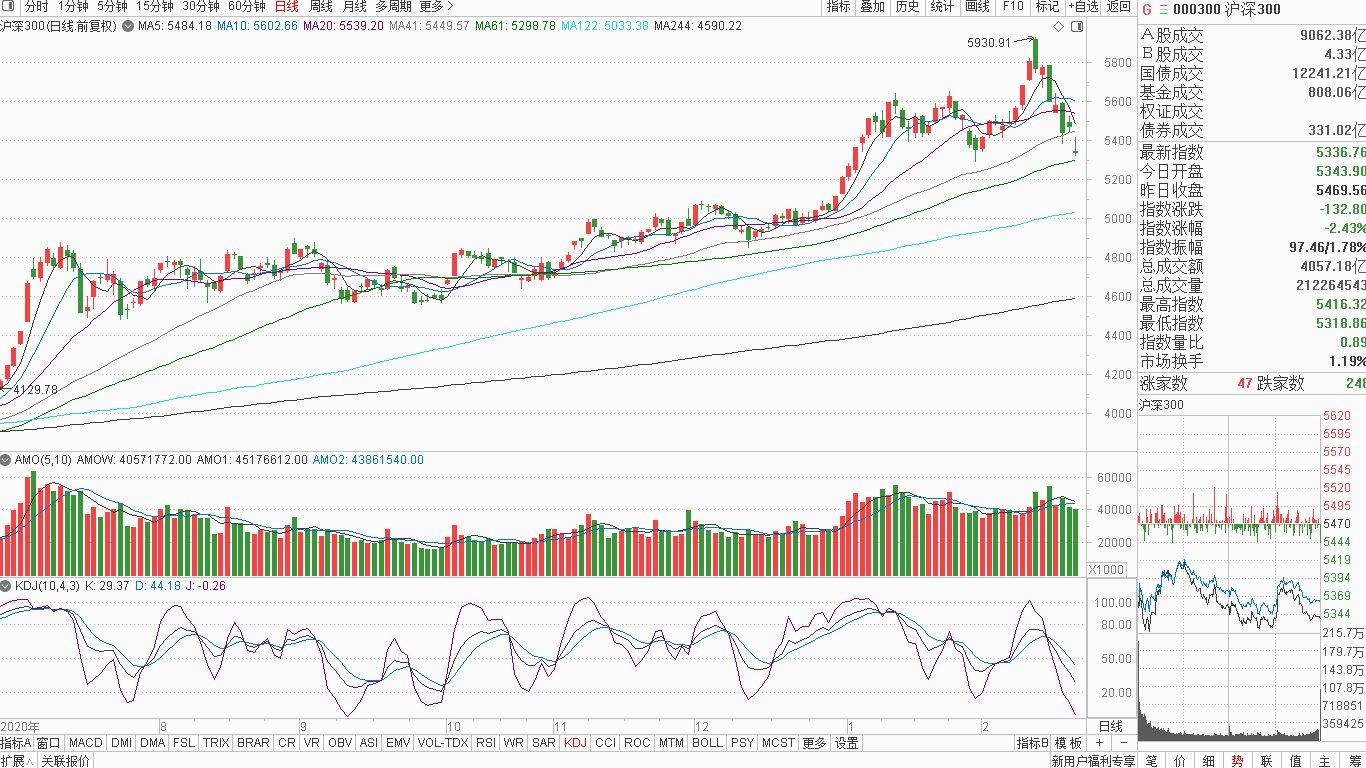This screenshot has height=768, width=1366.
Task: Switch to 月线 monthly chart
Action: pyautogui.click(x=354, y=7)
